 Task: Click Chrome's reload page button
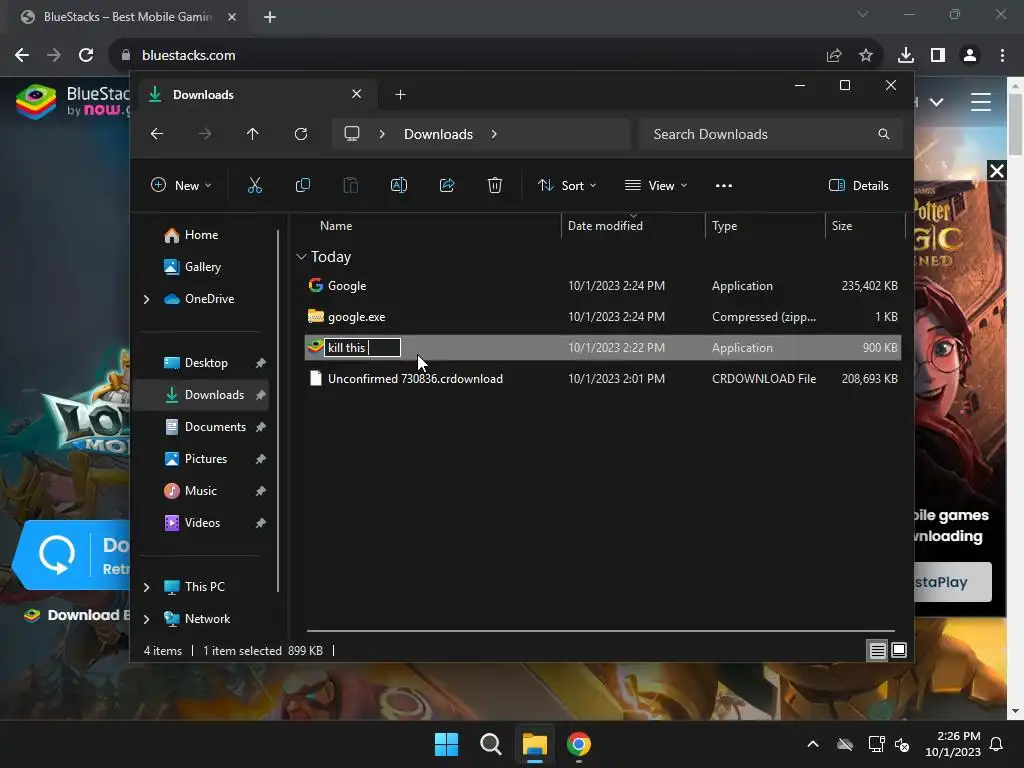(x=86, y=56)
